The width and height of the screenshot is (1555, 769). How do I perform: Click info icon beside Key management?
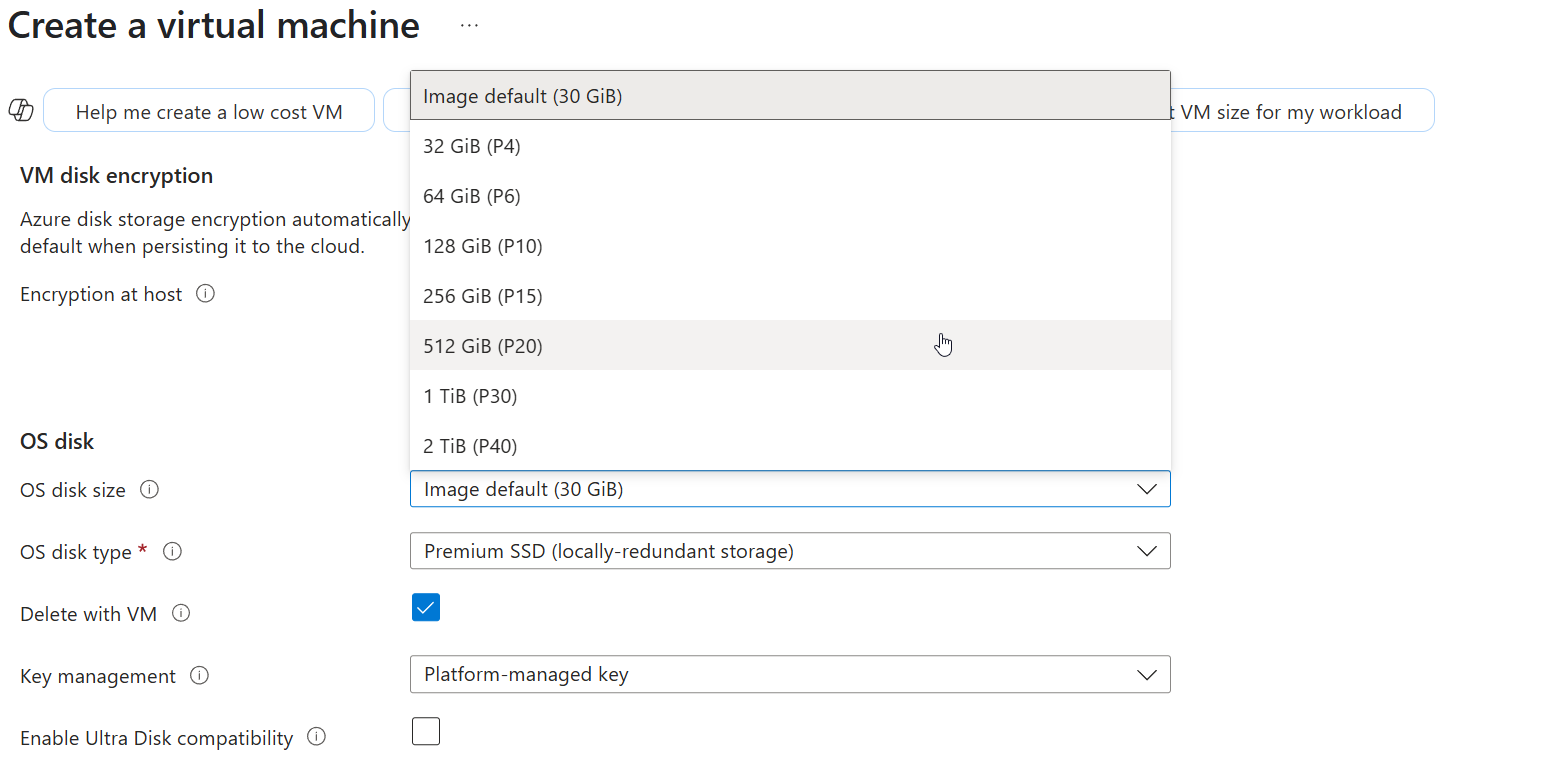(199, 676)
